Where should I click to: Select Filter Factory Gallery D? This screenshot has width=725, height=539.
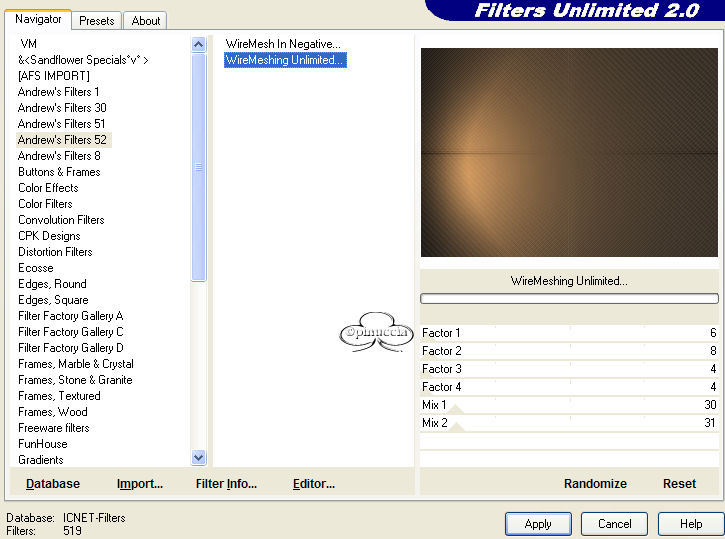70,348
